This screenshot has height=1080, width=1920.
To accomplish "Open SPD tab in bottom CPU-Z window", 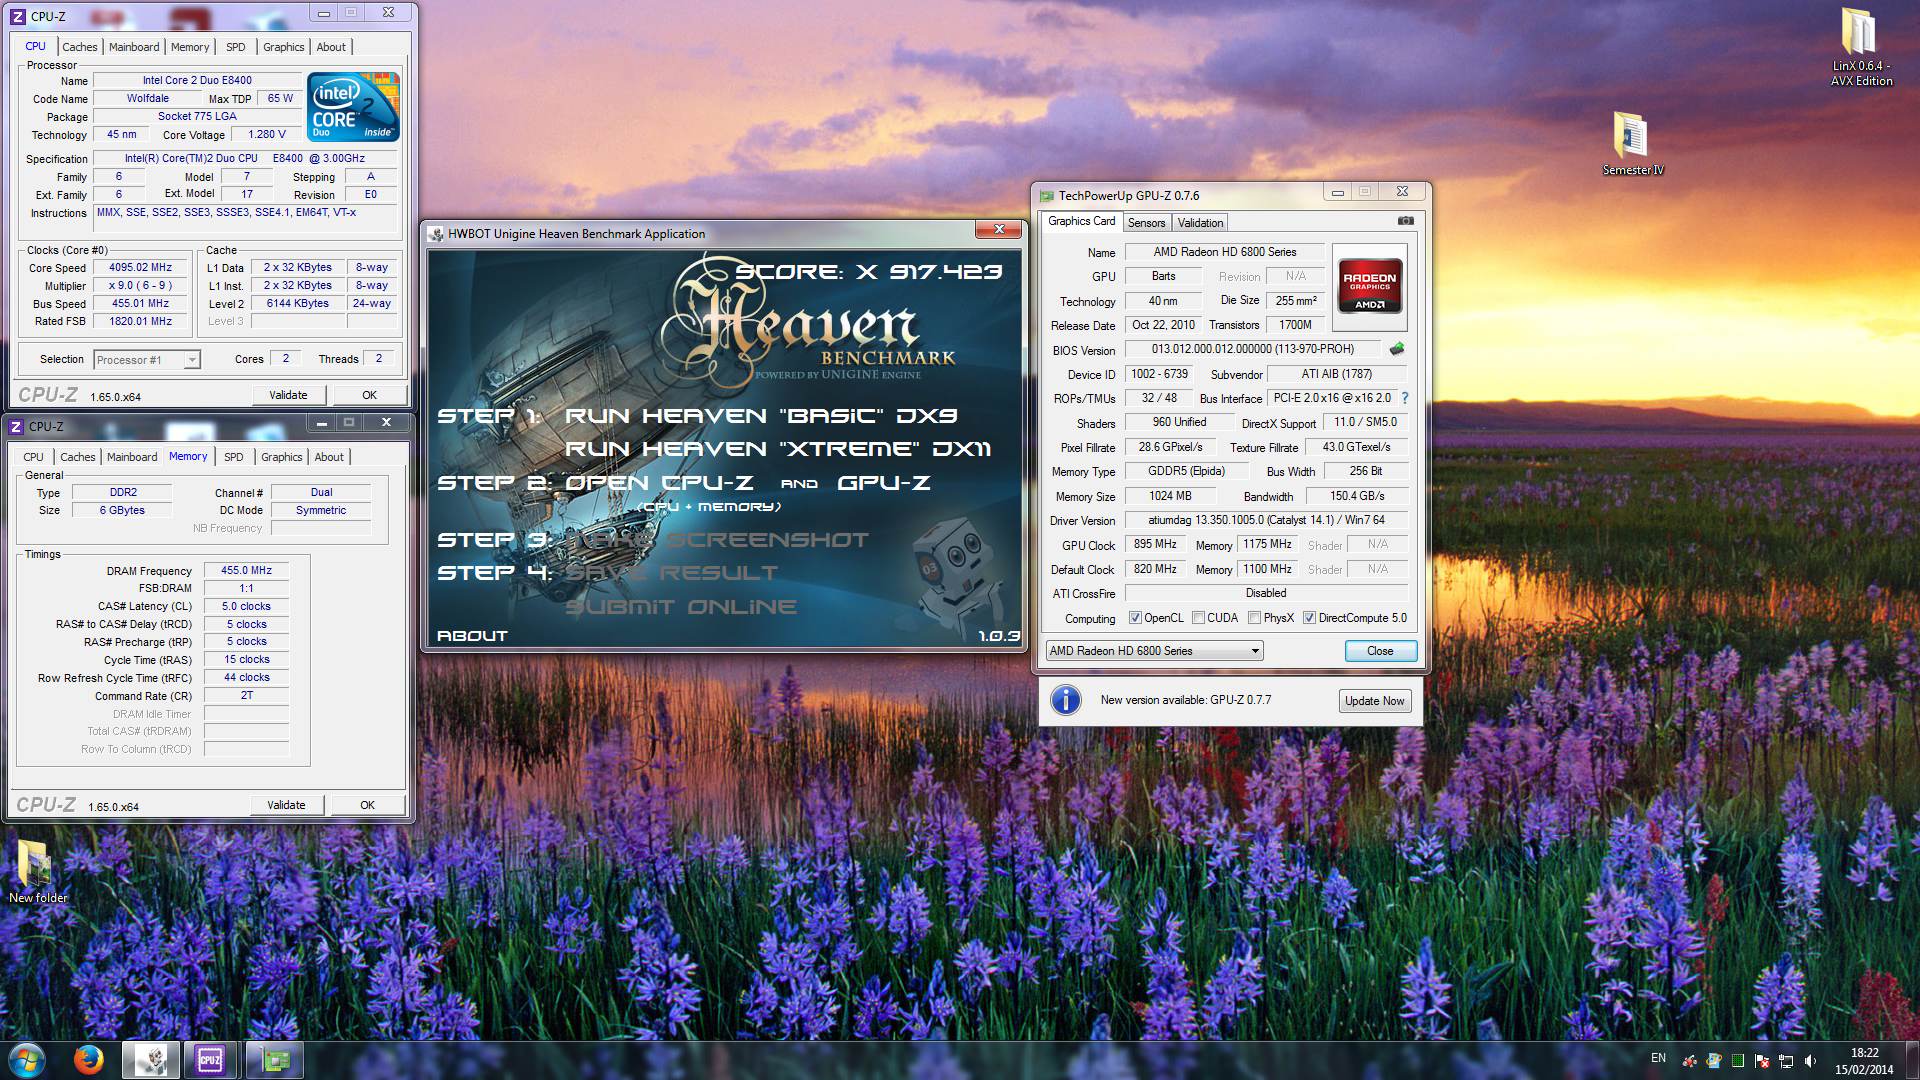I will click(x=234, y=457).
